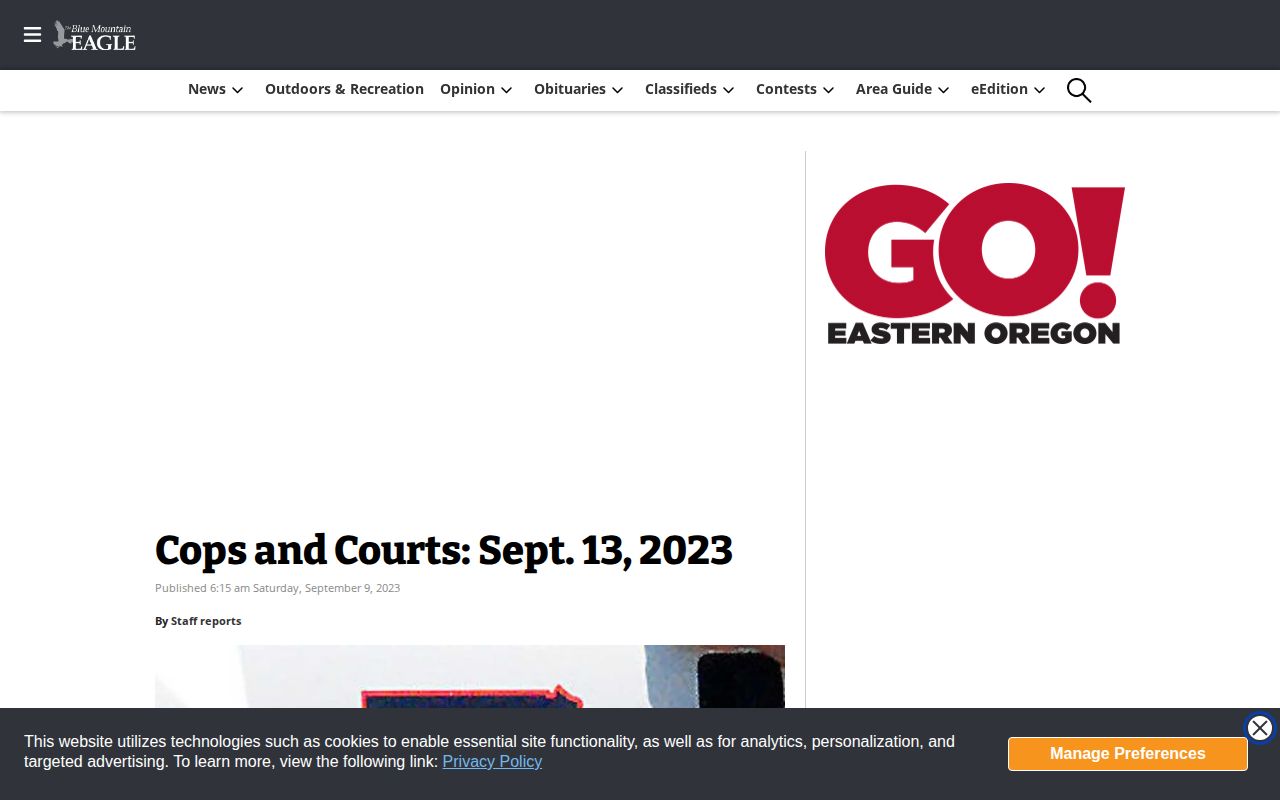1280x800 pixels.
Task: Open the hamburger menu icon
Action: tap(32, 35)
